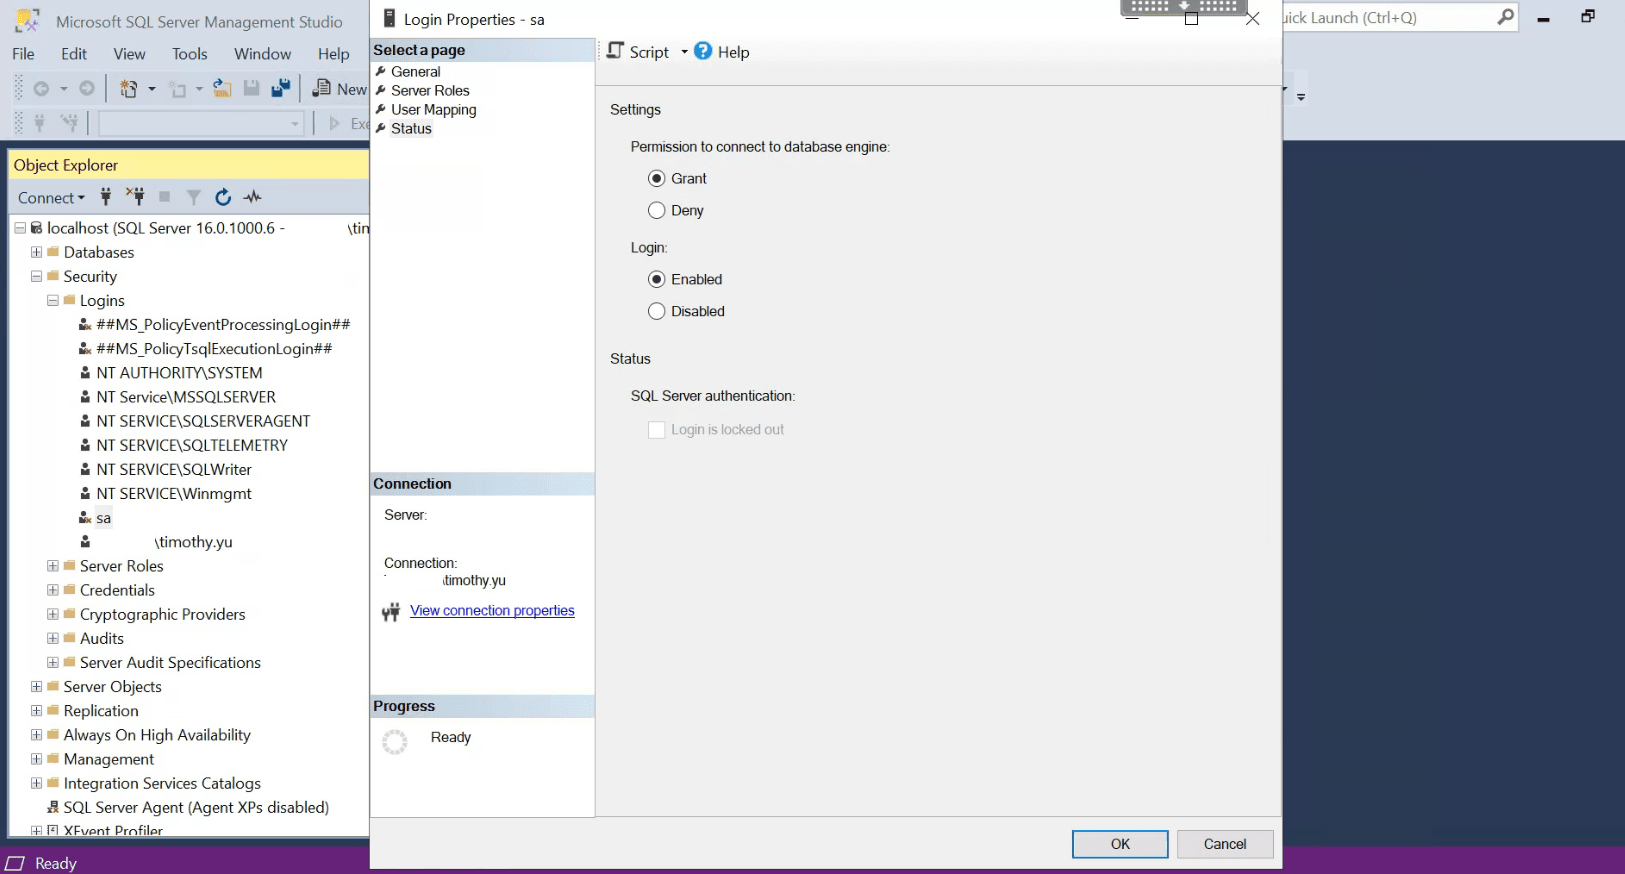Click the Open File folder icon
Viewport: 1625px width, 874px height.
pyautogui.click(x=222, y=89)
